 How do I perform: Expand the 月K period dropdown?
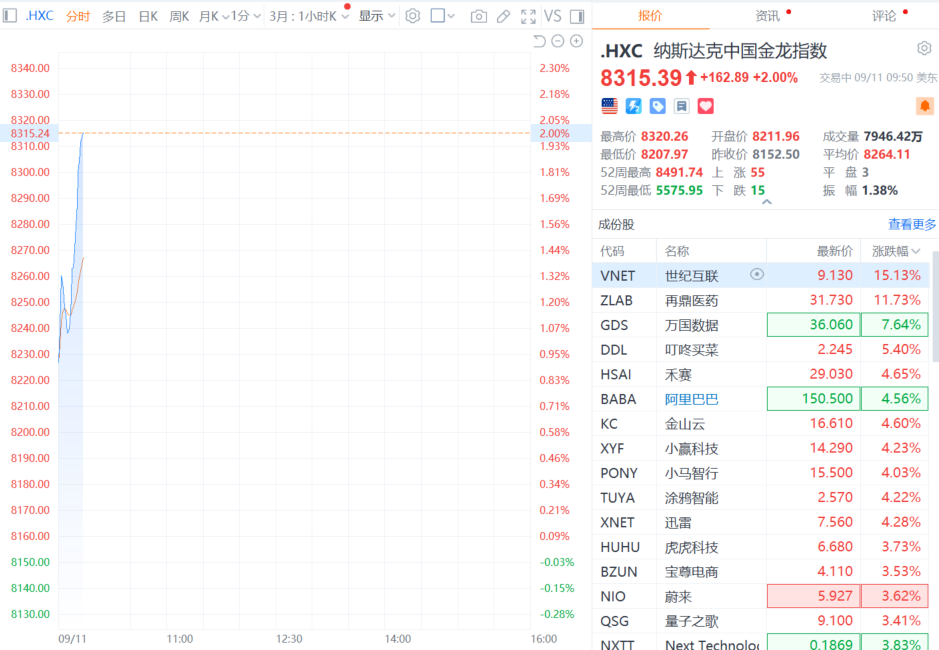(214, 16)
